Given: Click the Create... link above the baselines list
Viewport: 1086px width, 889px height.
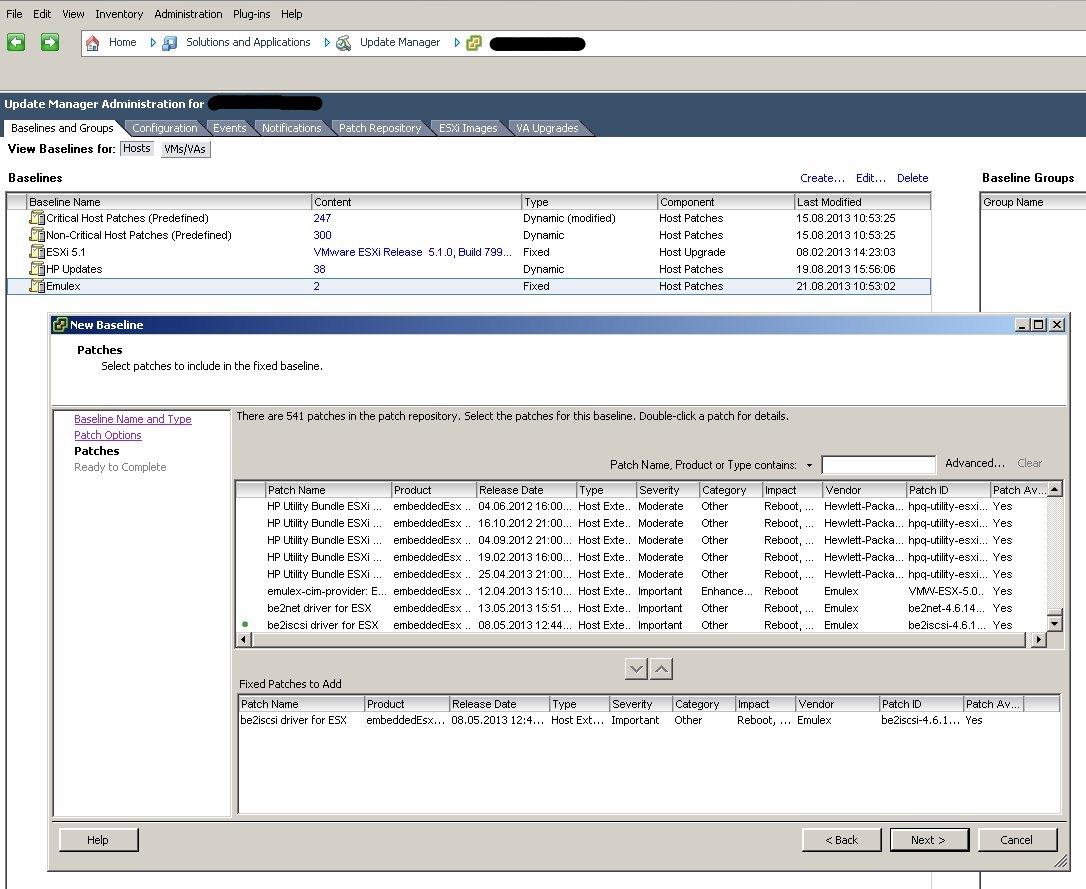Looking at the screenshot, I should click(x=821, y=177).
